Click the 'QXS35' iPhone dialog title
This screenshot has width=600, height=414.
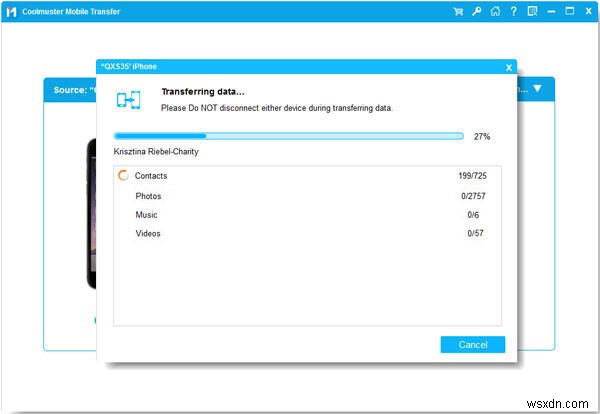click(x=129, y=67)
